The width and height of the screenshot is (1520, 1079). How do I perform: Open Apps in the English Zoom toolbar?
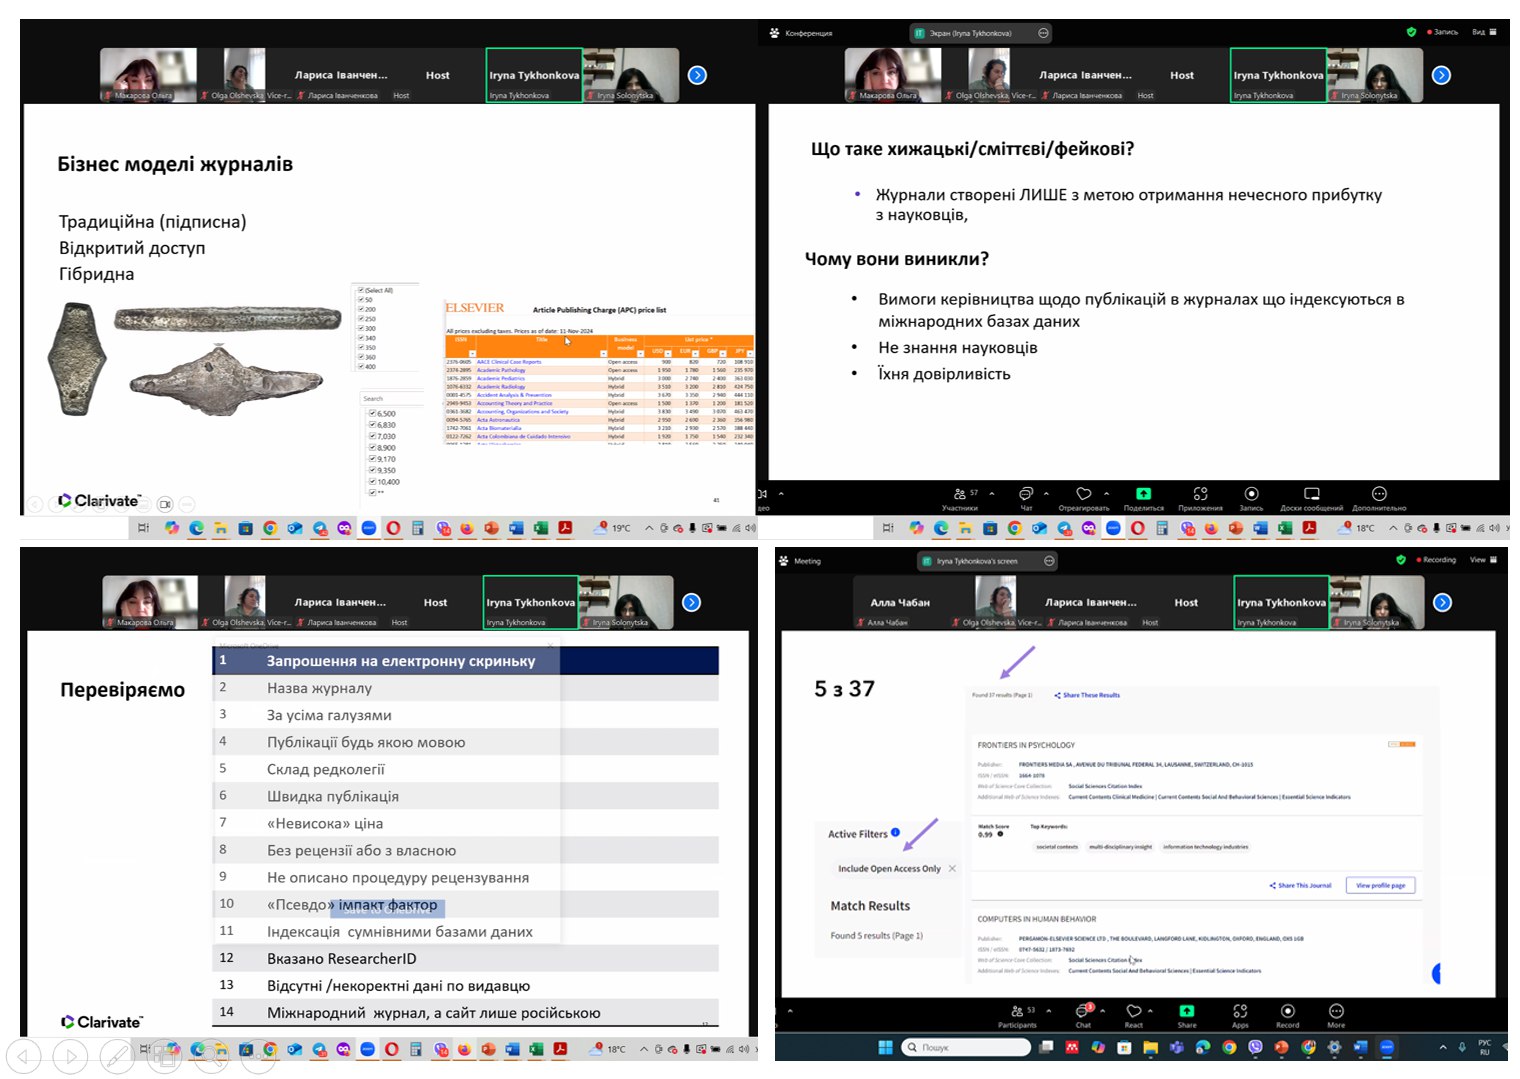1240,1016
